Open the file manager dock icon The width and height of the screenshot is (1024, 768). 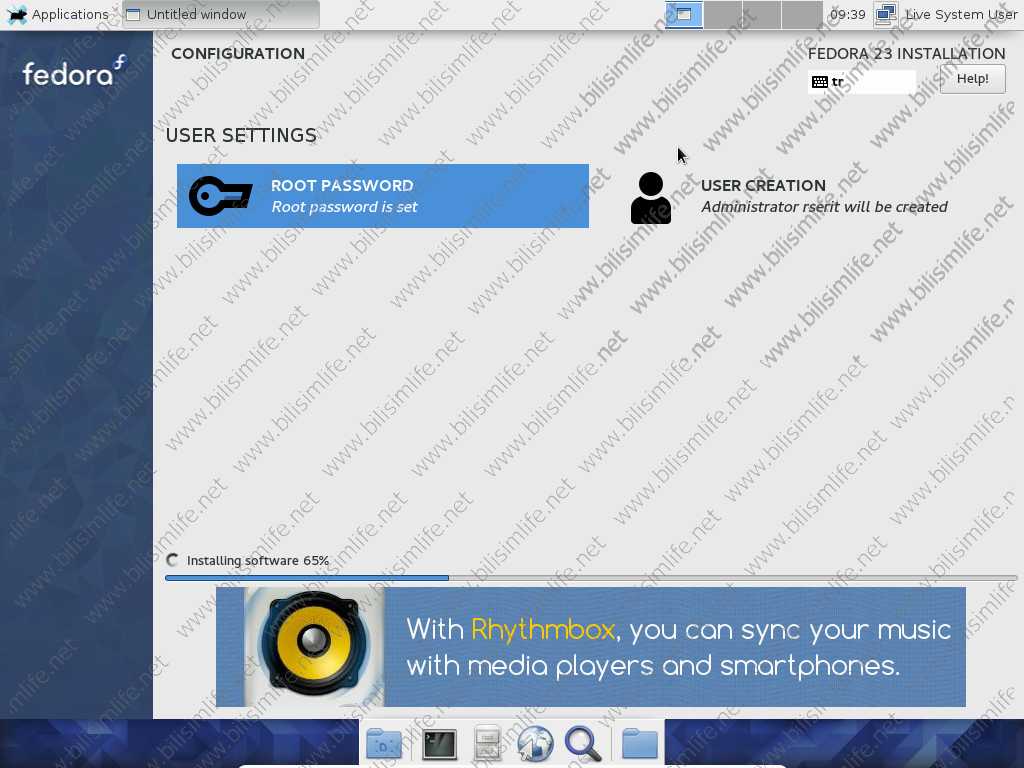(x=487, y=744)
